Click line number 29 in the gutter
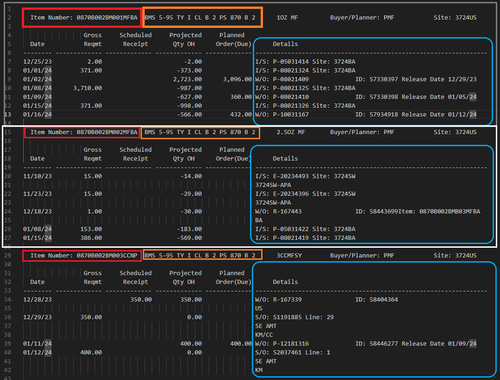Viewport: 500px width, 380px height. [8, 256]
